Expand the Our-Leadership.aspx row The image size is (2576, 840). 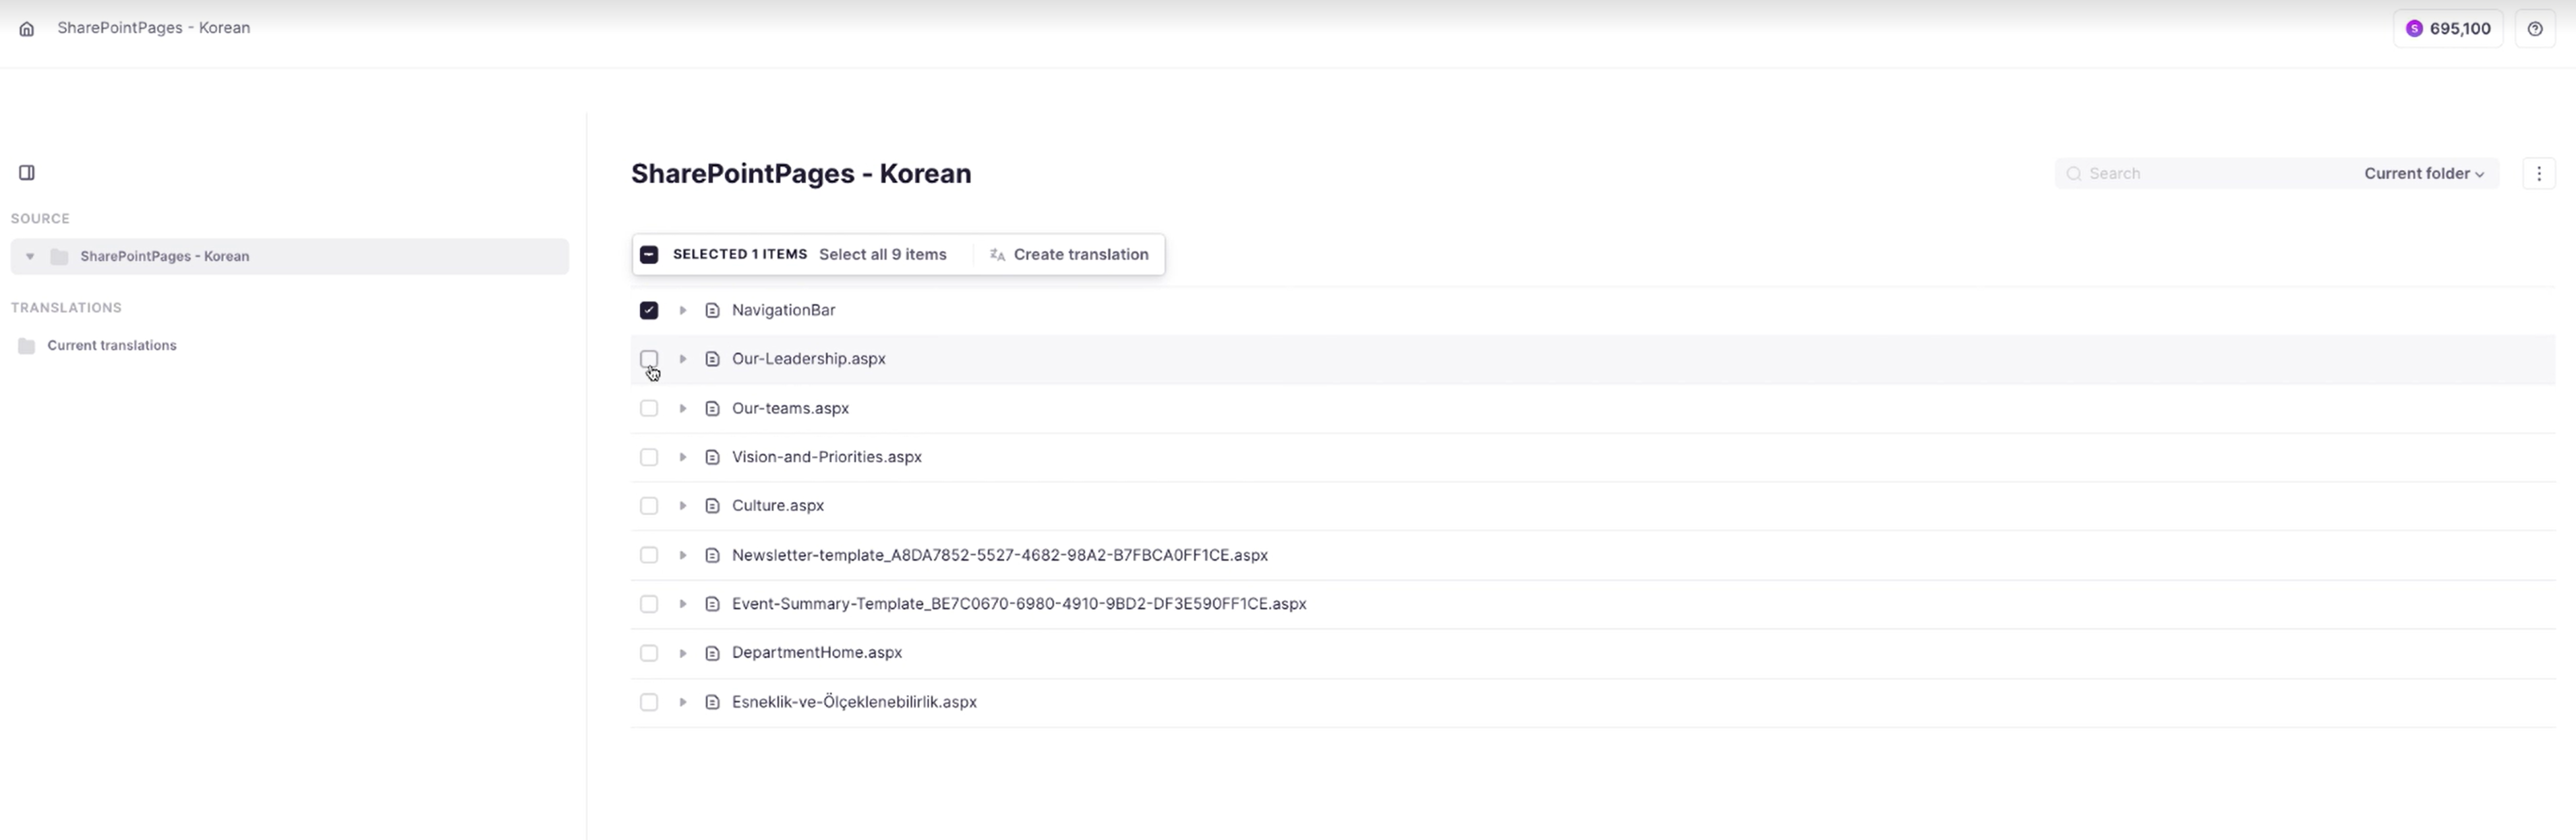click(x=683, y=359)
